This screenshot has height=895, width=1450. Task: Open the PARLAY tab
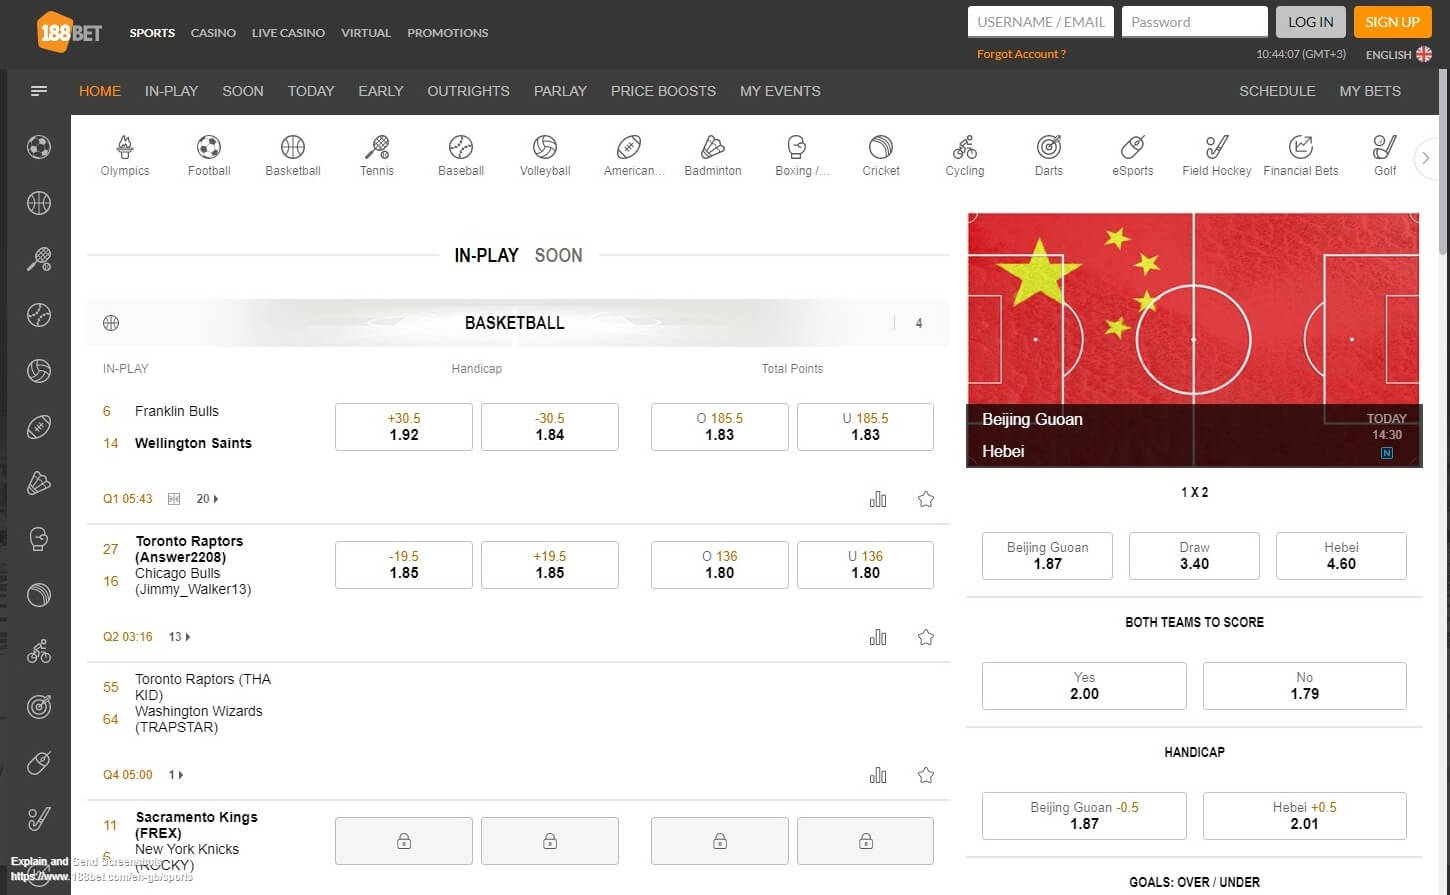560,91
